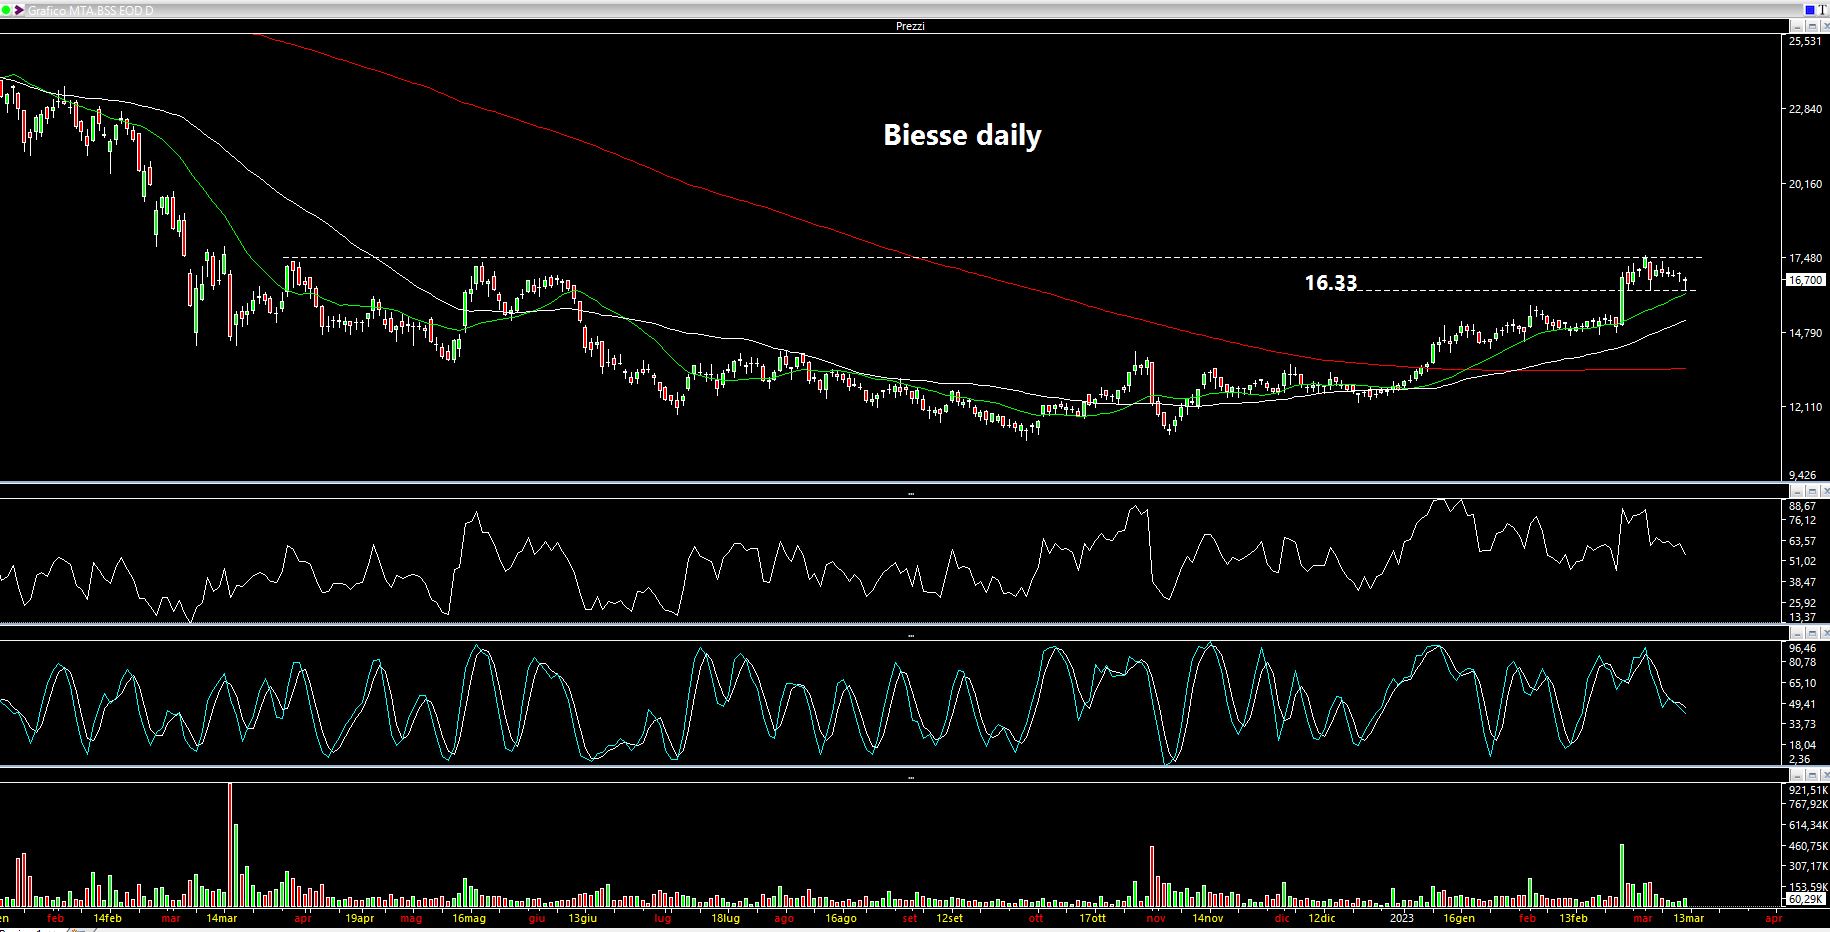Click the 25,531 price axis value
The image size is (1830, 932).
pyautogui.click(x=1805, y=41)
